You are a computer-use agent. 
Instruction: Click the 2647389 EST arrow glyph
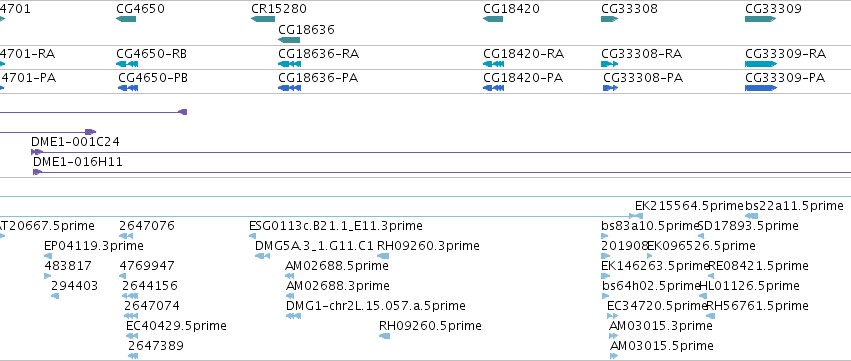pyautogui.click(x=133, y=356)
